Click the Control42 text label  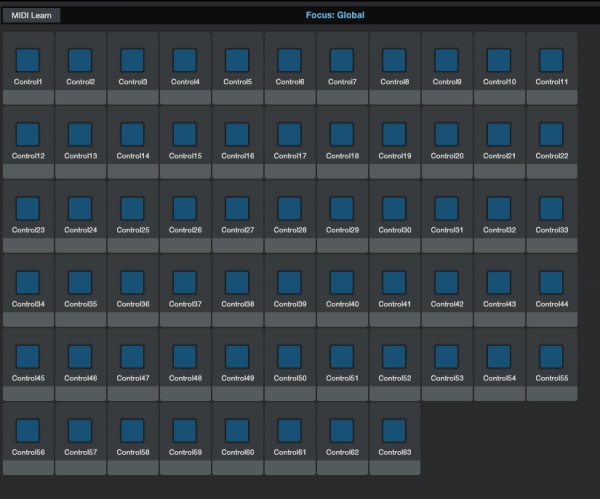click(447, 304)
